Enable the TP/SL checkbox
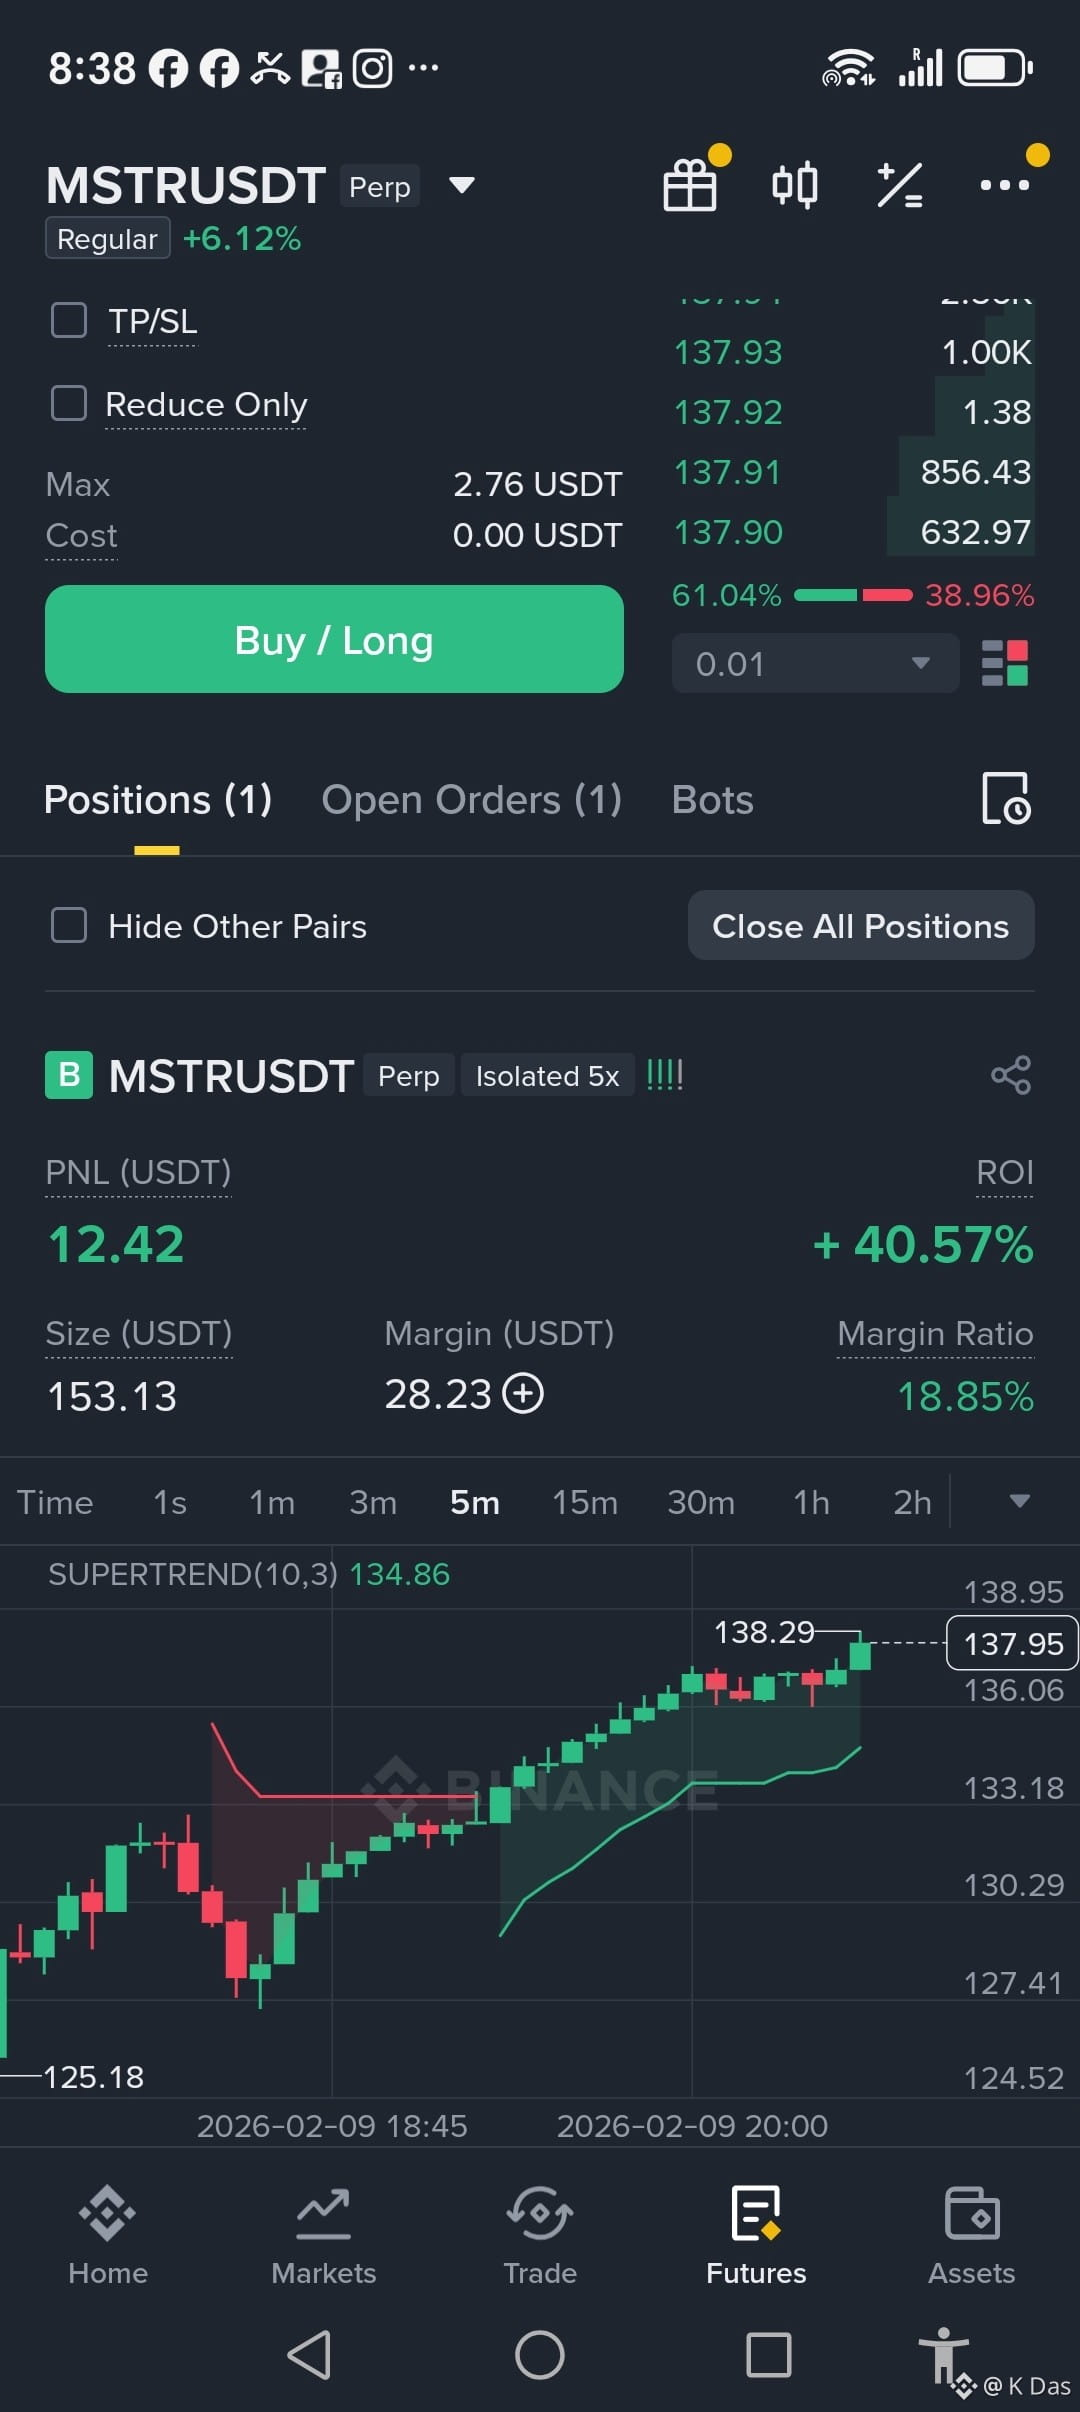Viewport: 1080px width, 2412px height. [x=69, y=321]
